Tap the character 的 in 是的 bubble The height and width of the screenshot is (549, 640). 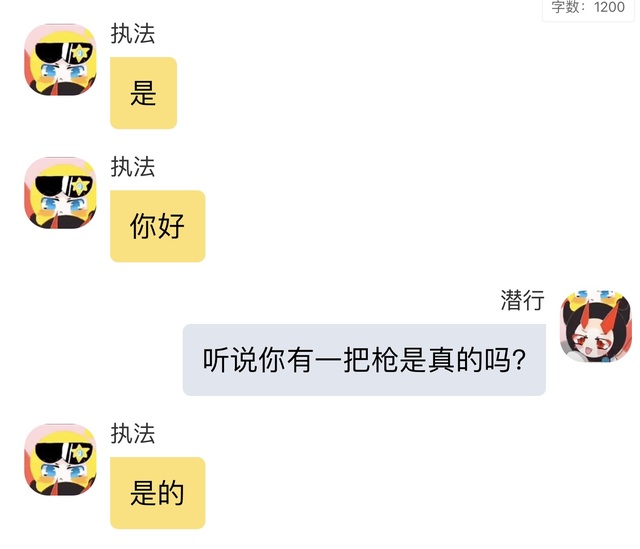[171, 493]
